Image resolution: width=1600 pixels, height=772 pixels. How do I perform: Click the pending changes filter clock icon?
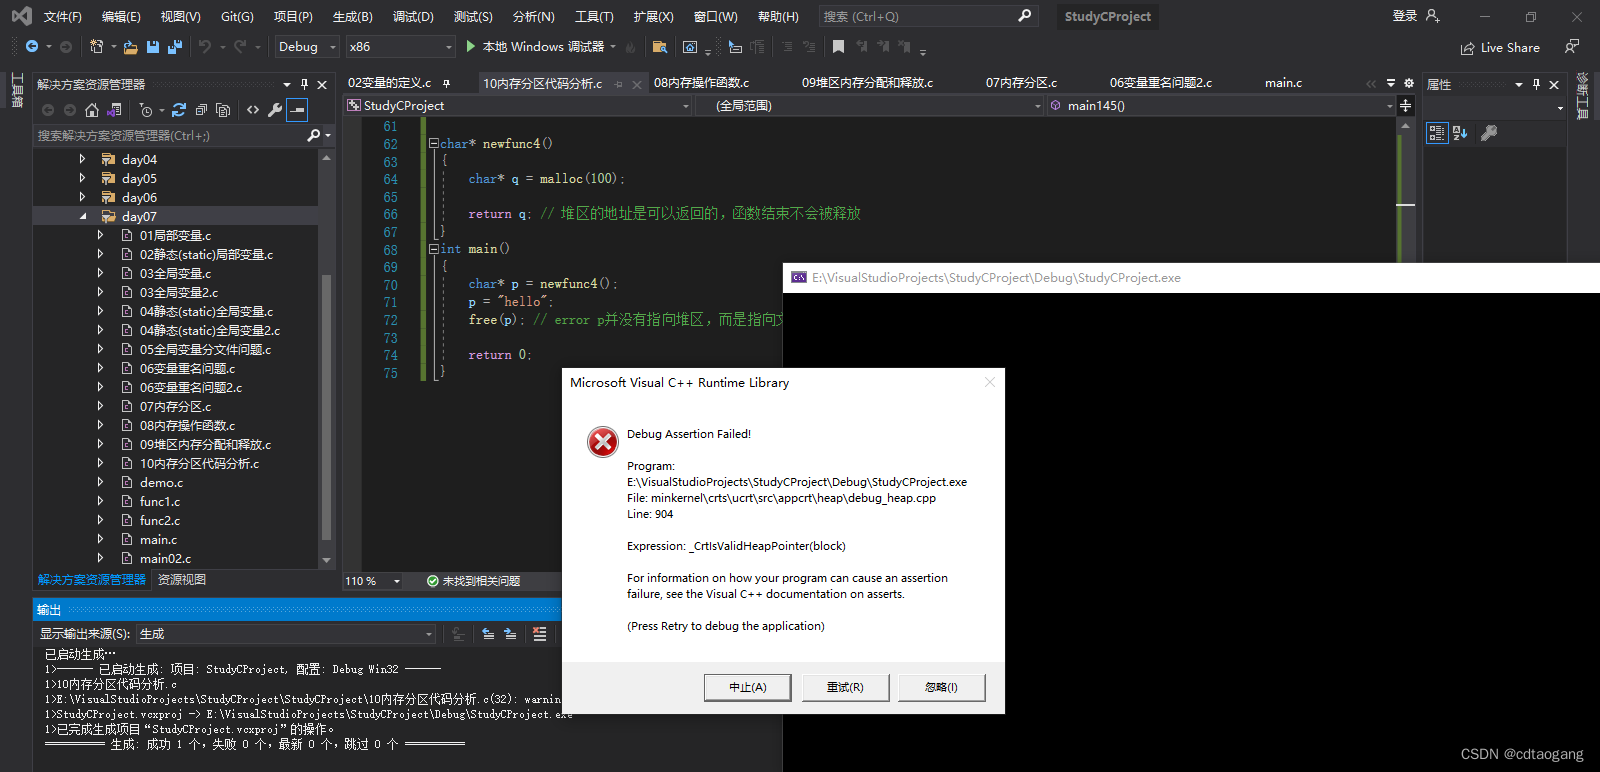click(146, 110)
